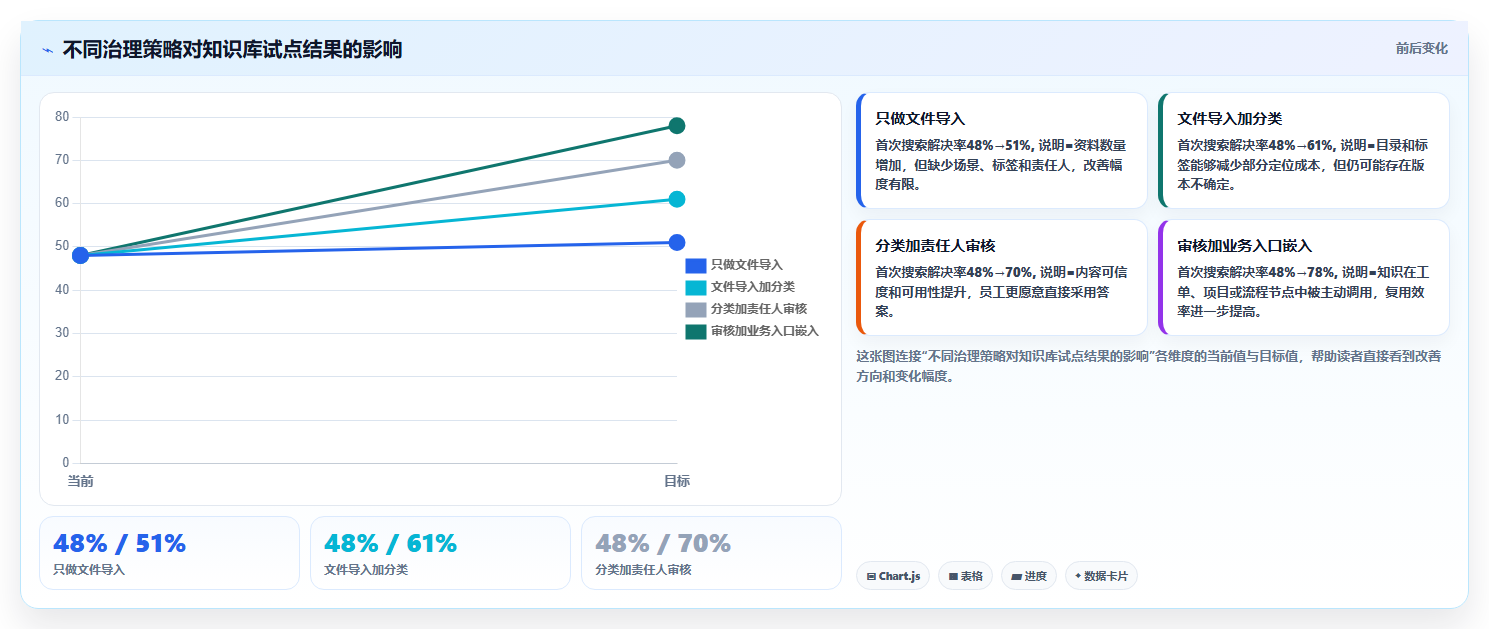Click the Chart.js tag chip
The height and width of the screenshot is (629, 1489).
coord(893,576)
